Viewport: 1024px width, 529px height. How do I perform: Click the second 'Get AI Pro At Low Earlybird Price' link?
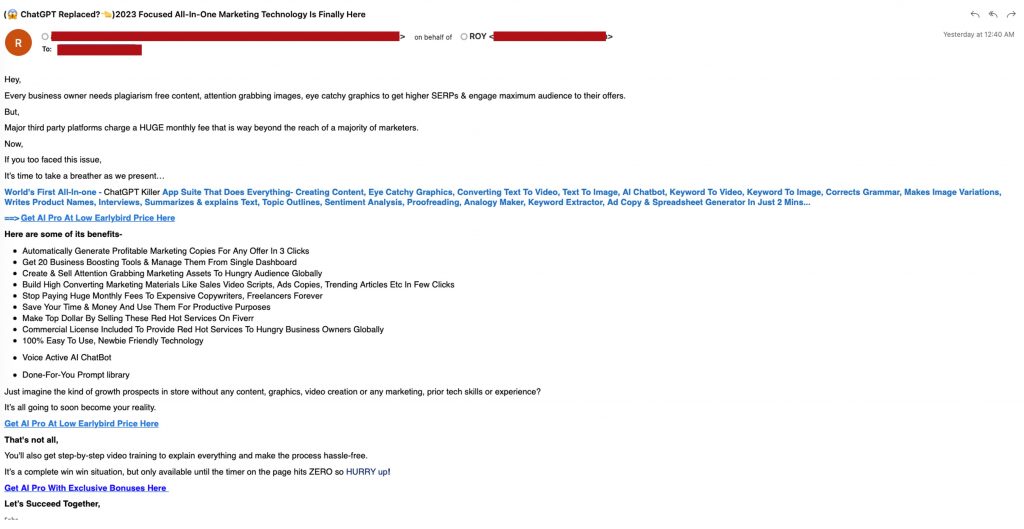81,424
